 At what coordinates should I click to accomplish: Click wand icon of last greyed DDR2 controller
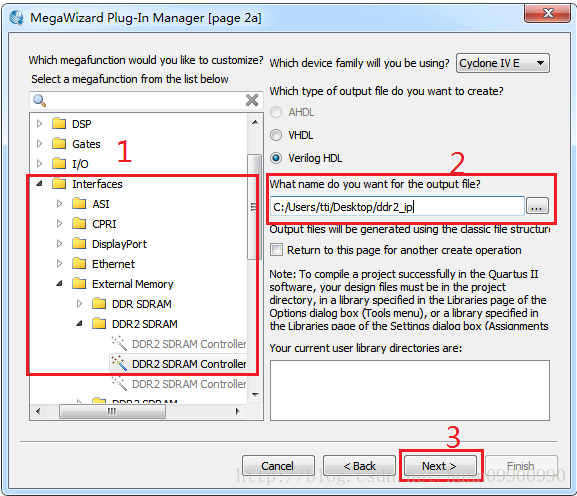119,383
